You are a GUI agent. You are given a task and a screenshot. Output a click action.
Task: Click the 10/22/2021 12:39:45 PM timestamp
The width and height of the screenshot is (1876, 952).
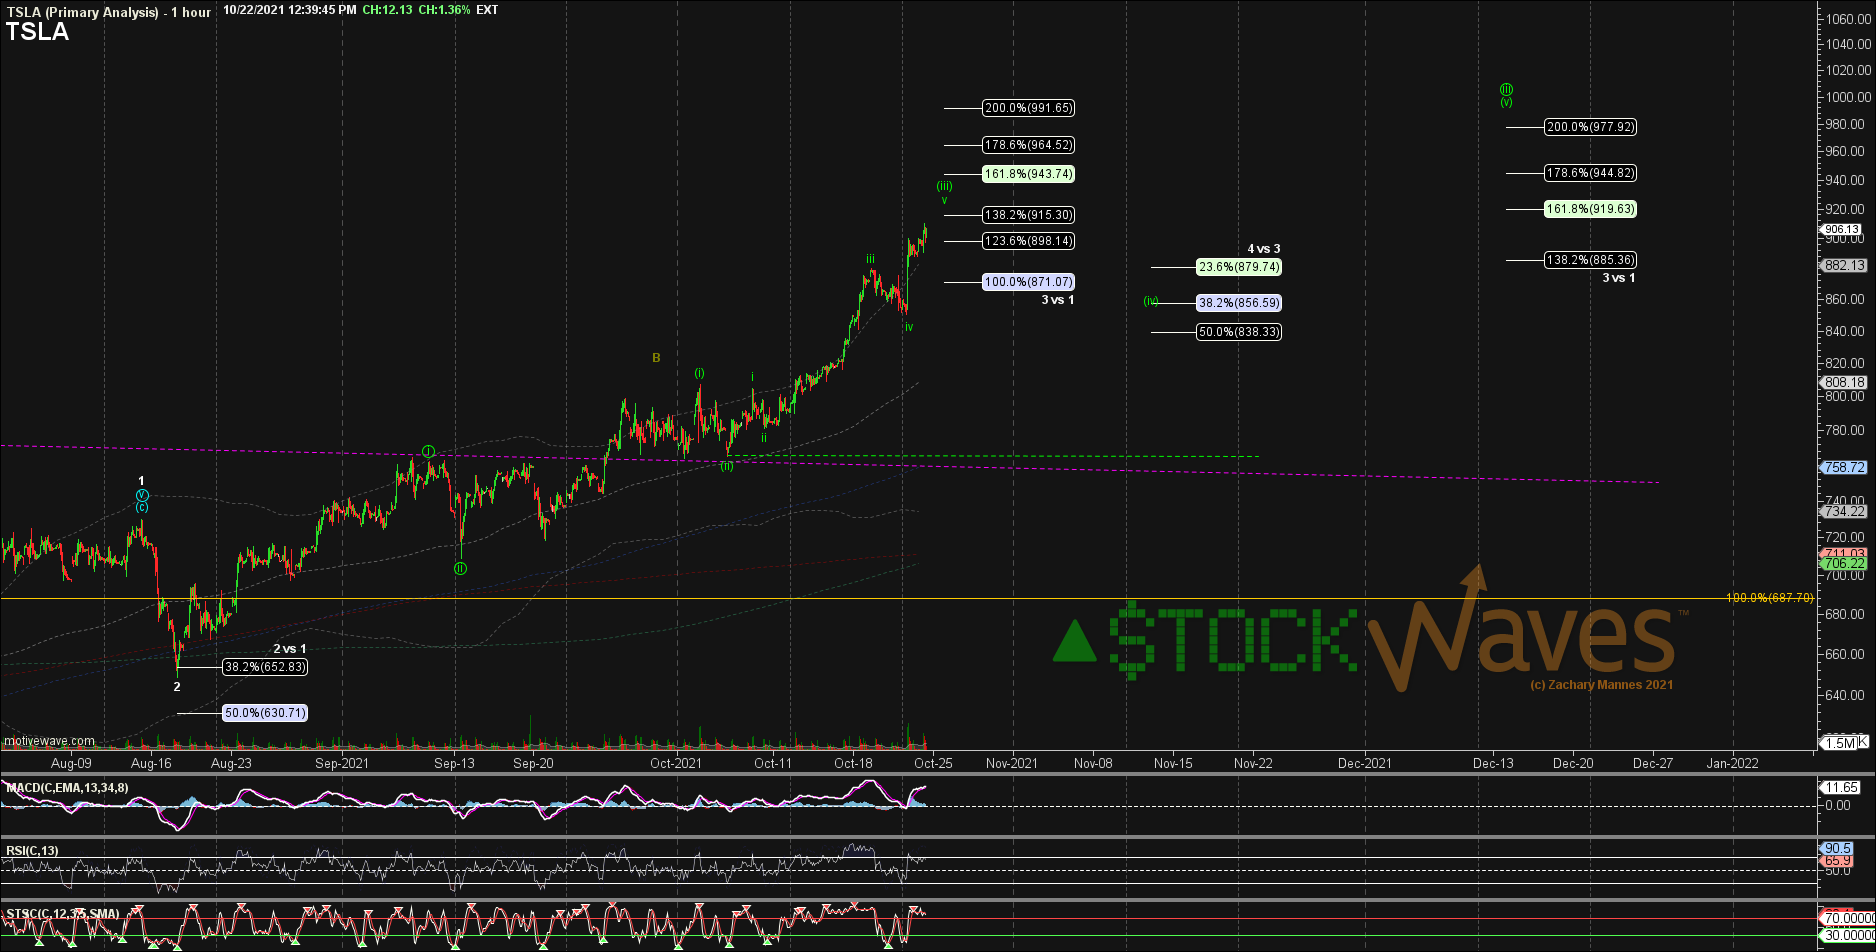(290, 10)
